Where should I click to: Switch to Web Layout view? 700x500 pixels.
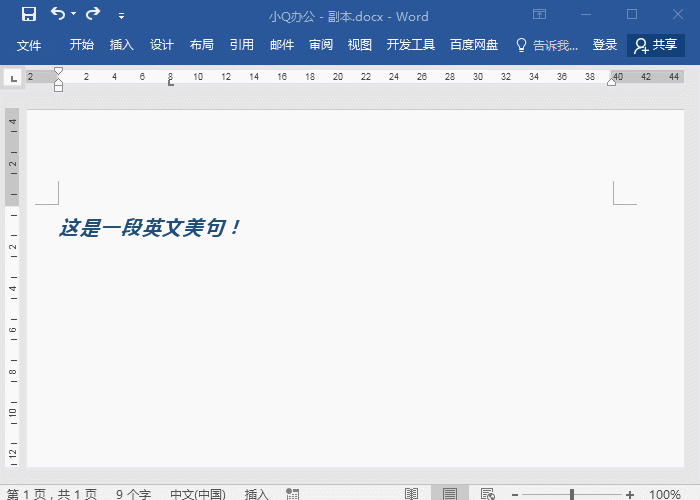pos(488,494)
